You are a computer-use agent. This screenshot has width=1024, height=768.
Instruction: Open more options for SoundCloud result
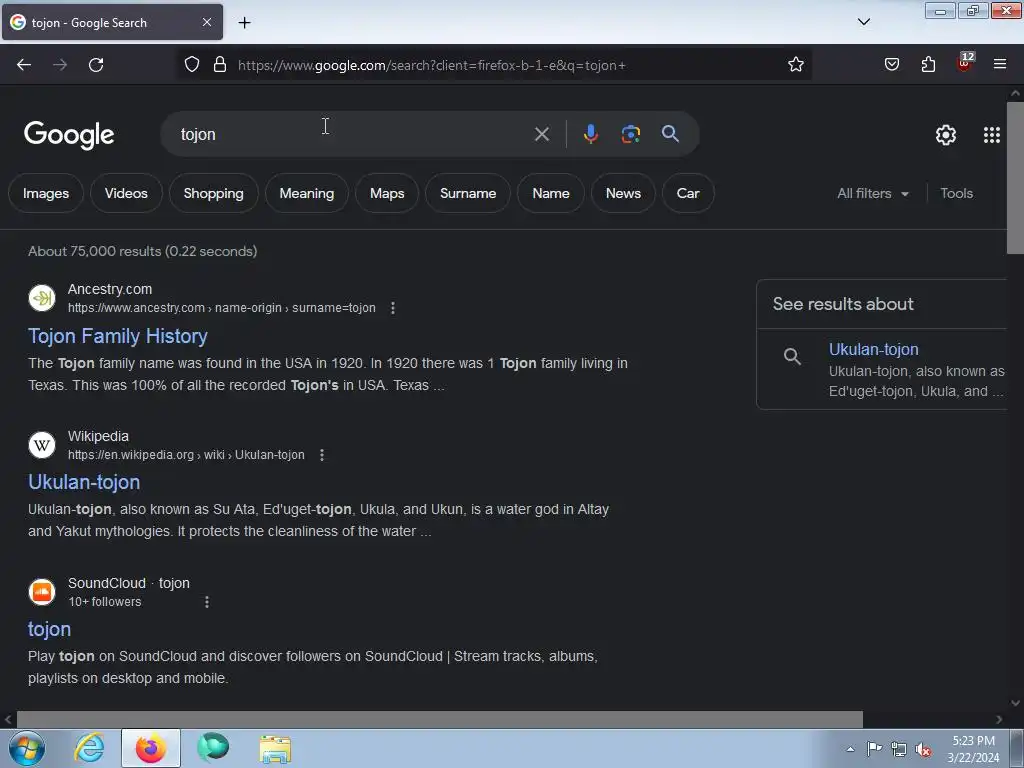[x=207, y=601]
